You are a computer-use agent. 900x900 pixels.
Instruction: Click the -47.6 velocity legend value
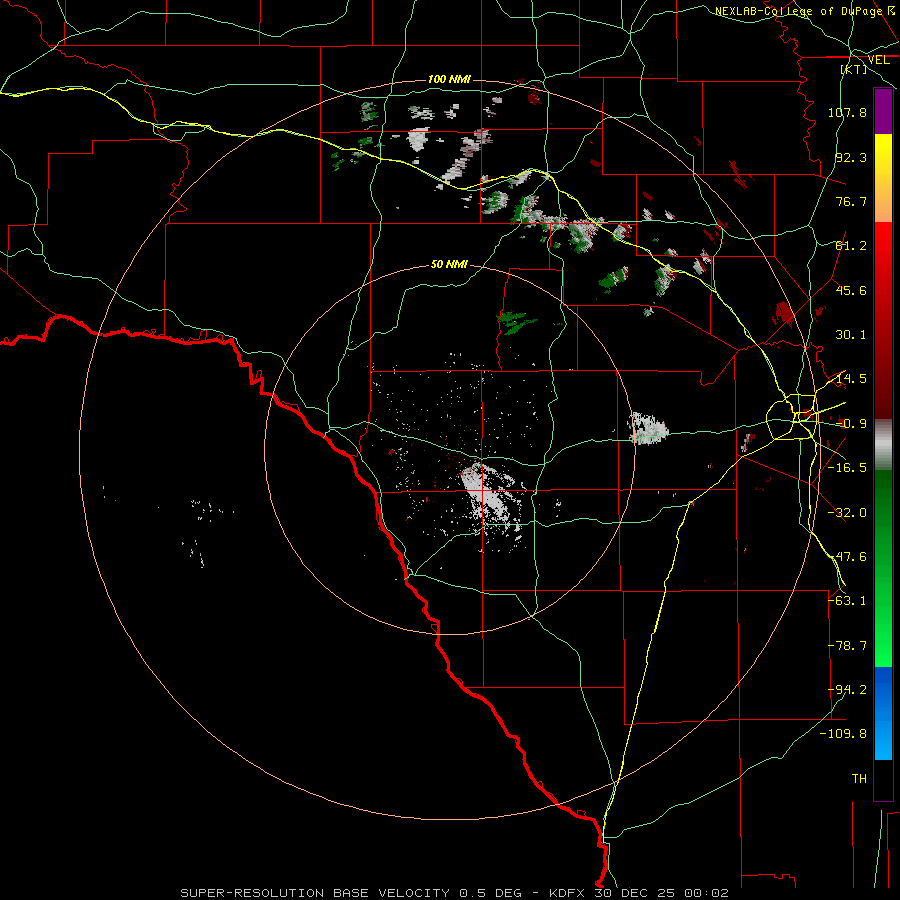point(847,557)
